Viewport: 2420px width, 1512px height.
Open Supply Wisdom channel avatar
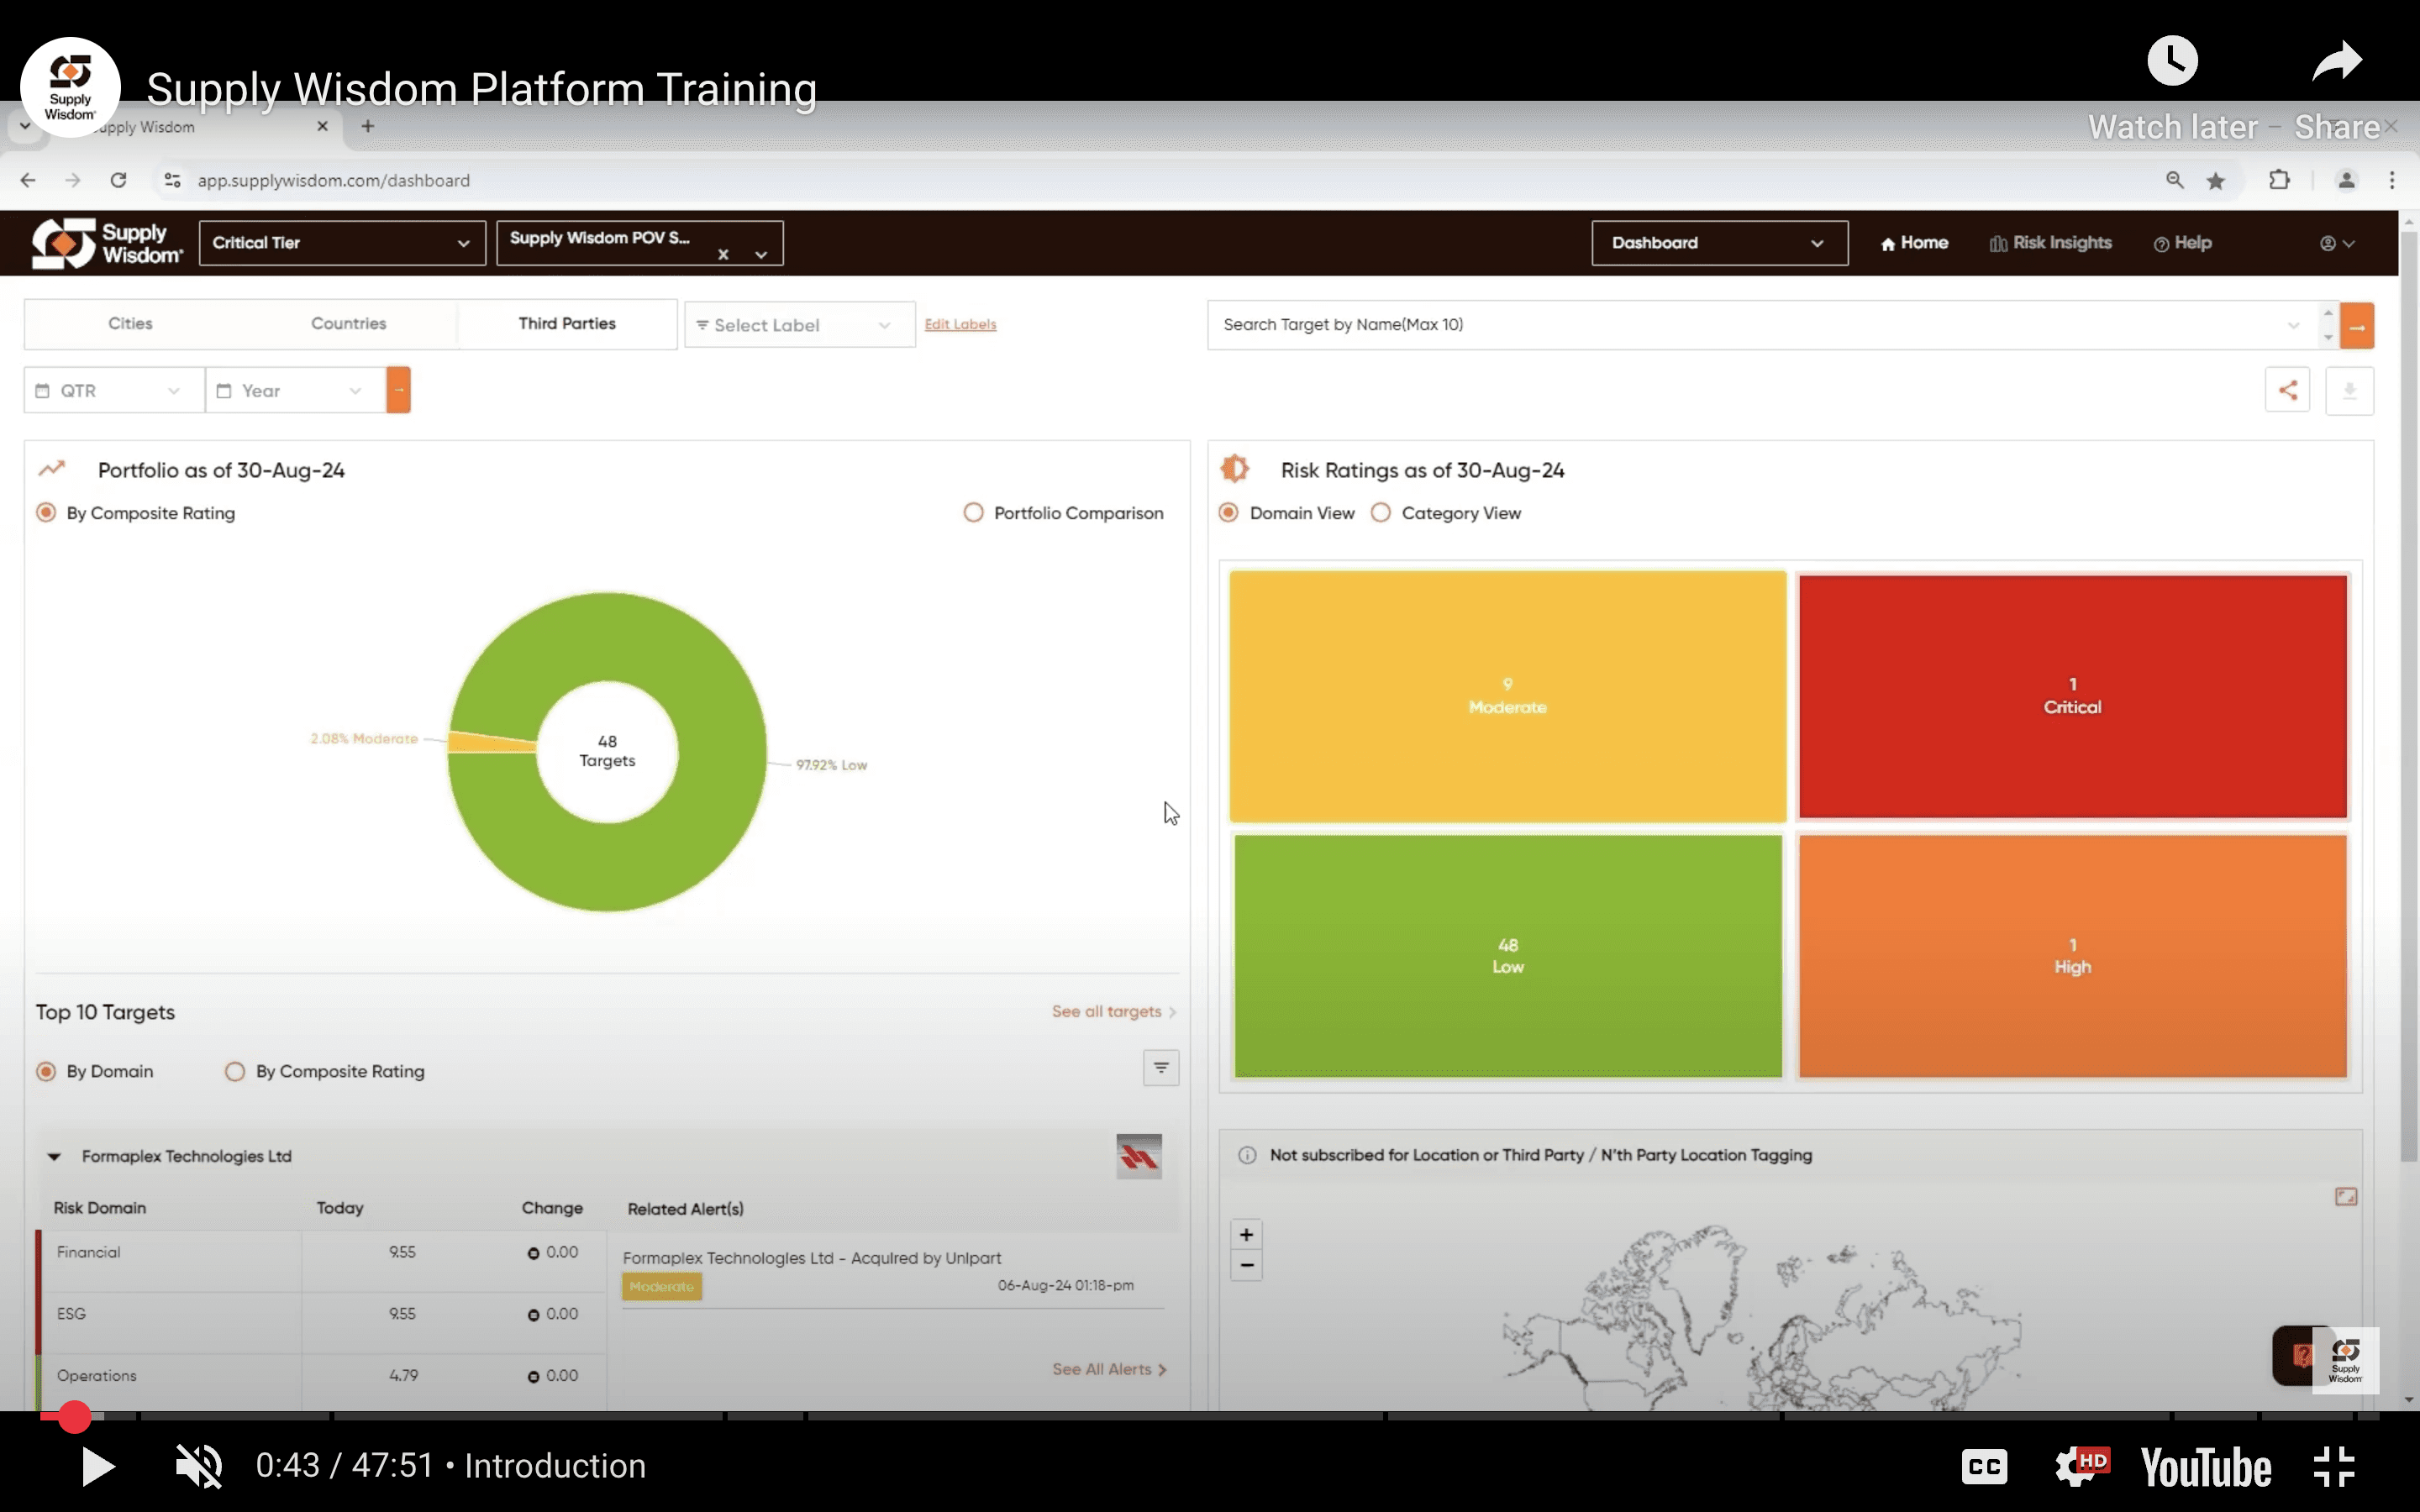[x=70, y=87]
